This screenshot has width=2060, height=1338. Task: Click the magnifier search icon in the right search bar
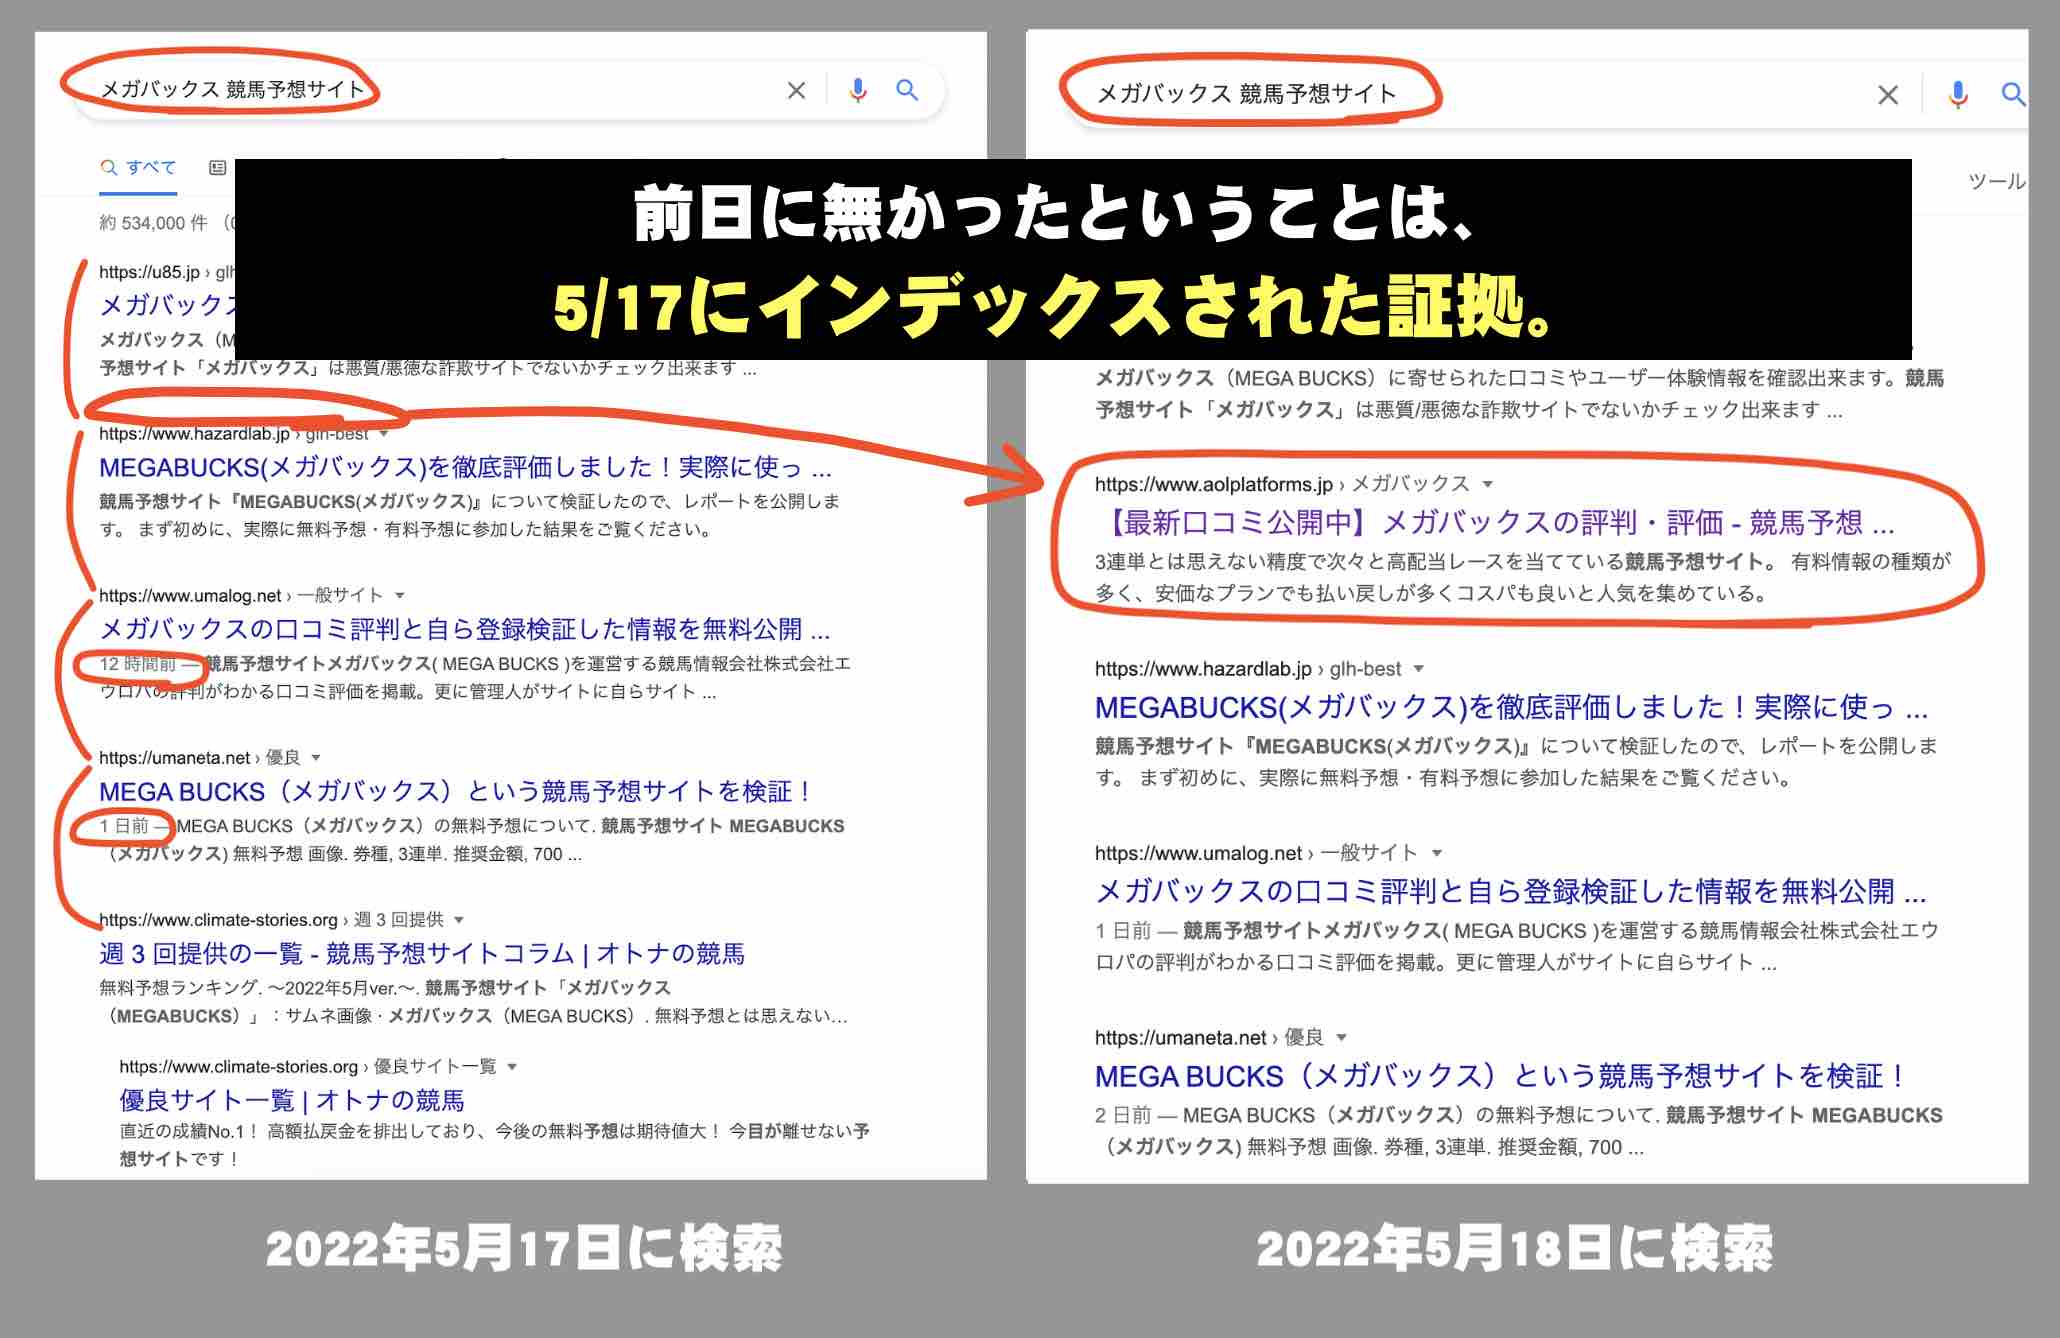[2013, 96]
